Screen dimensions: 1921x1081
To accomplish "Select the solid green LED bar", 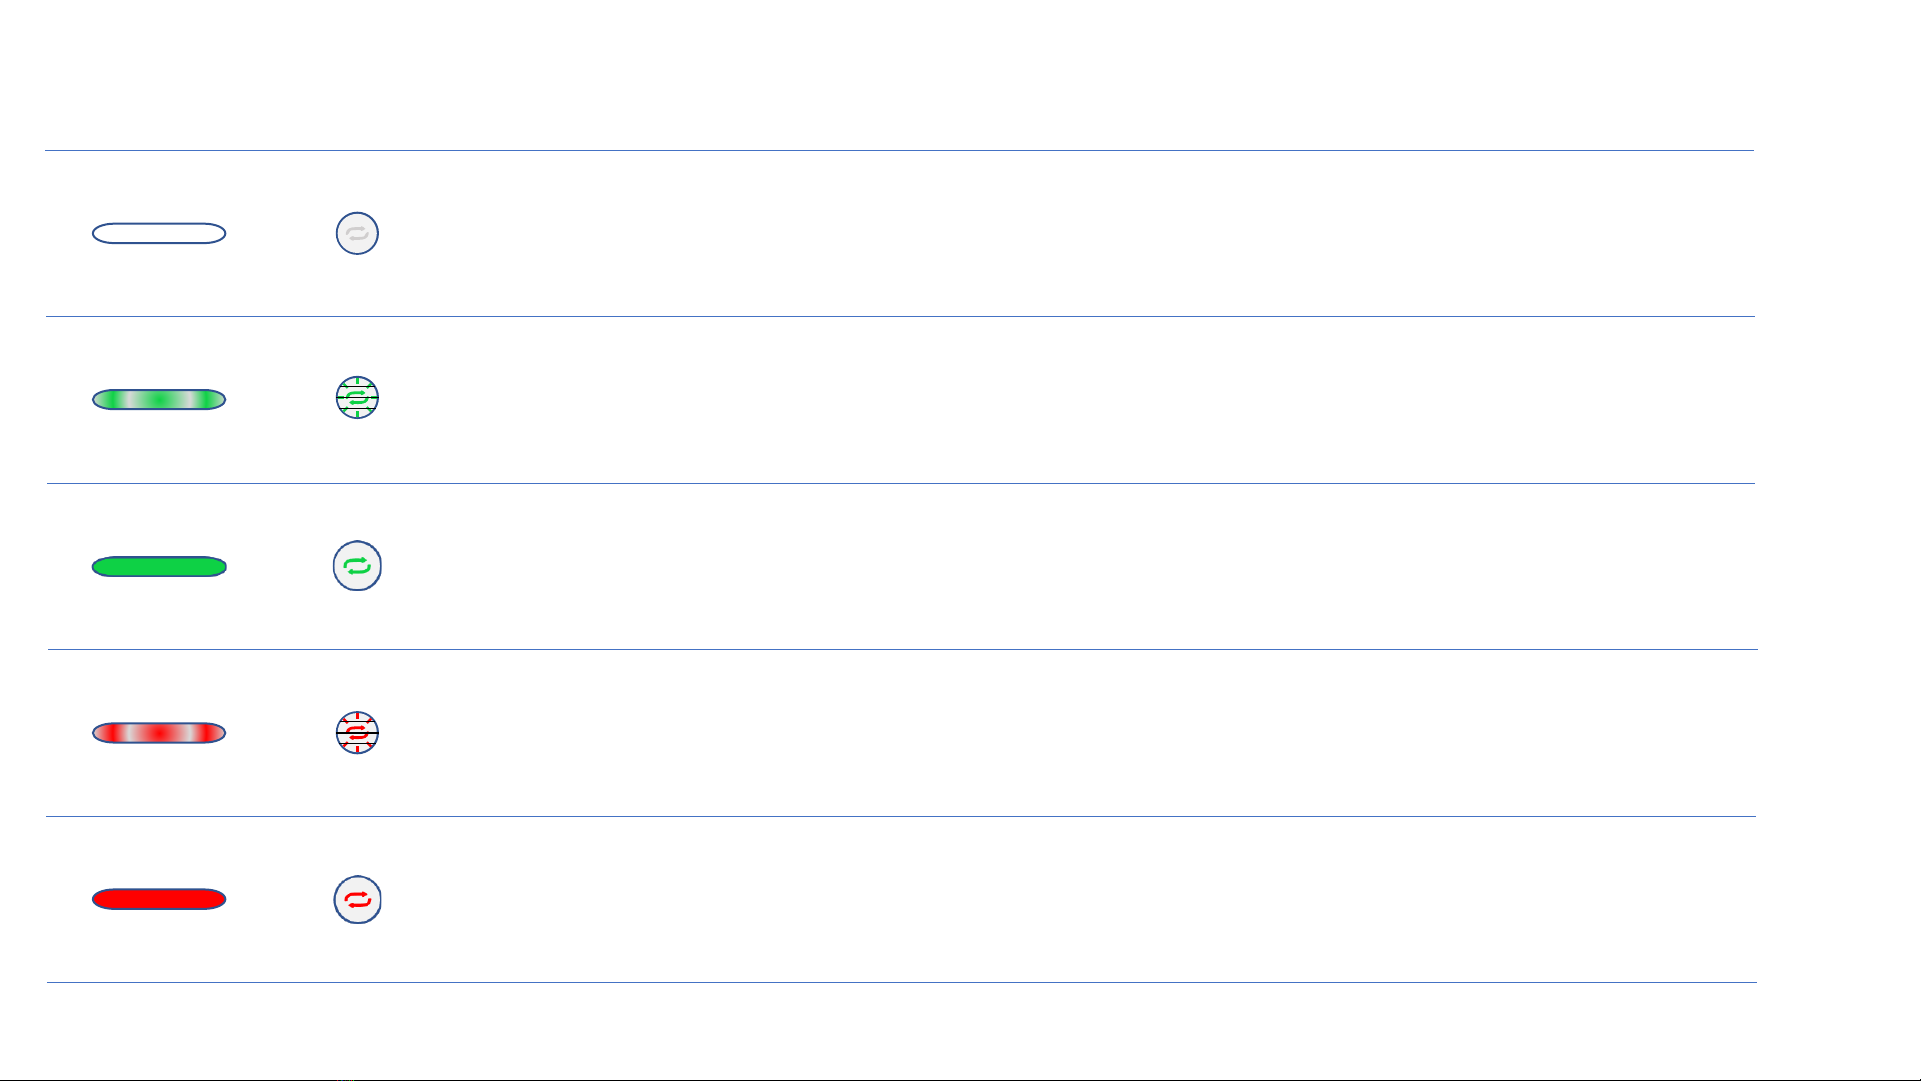I will click(x=159, y=567).
